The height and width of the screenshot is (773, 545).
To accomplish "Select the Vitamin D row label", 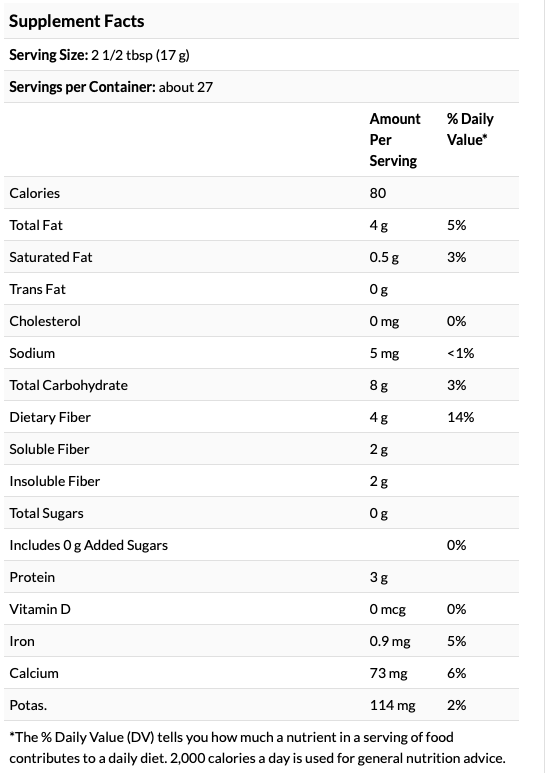I will 40,609.
